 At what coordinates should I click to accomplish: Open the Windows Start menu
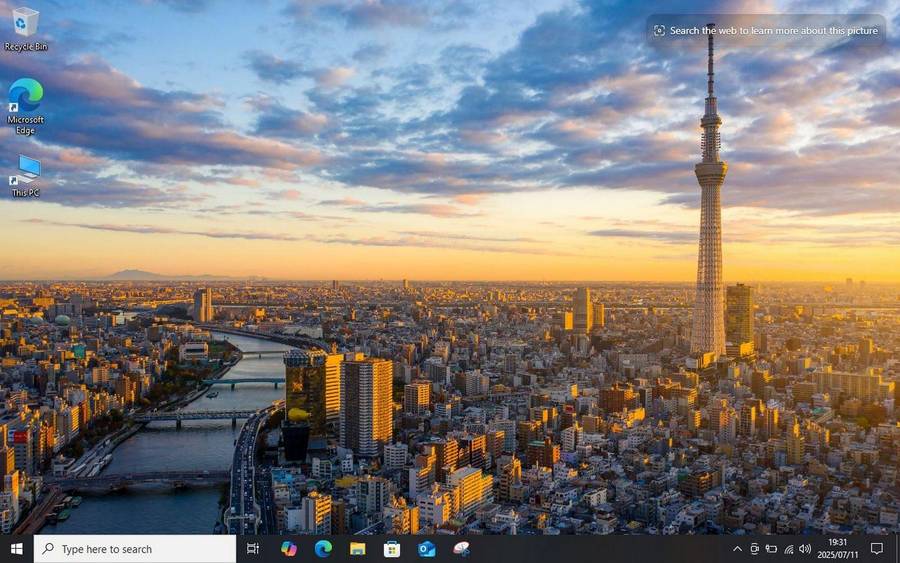[x=17, y=549]
